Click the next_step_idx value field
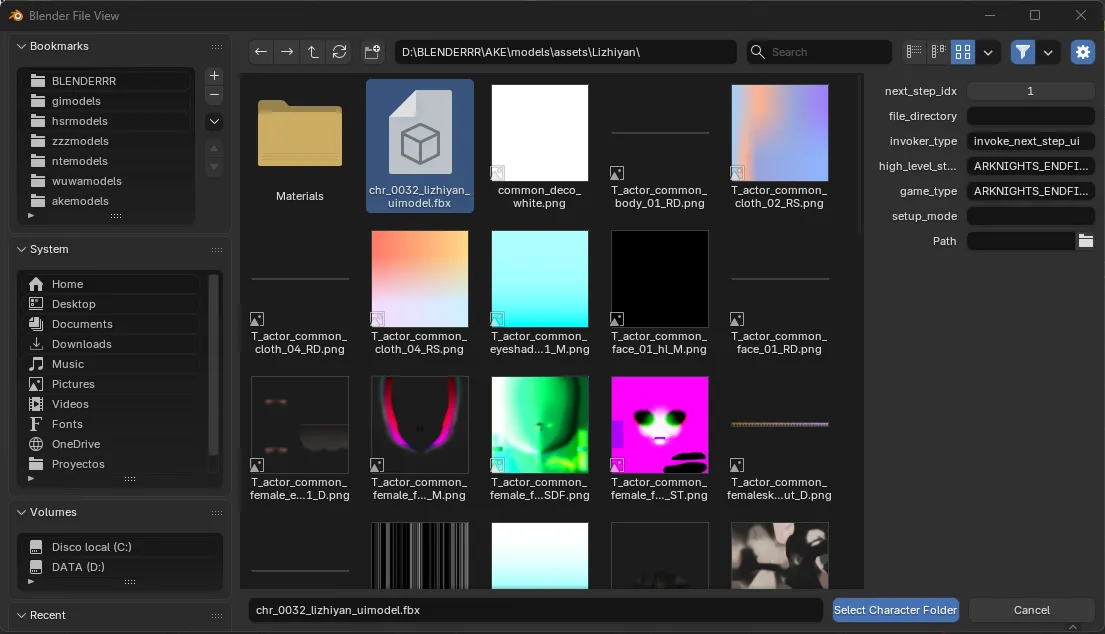 1030,91
